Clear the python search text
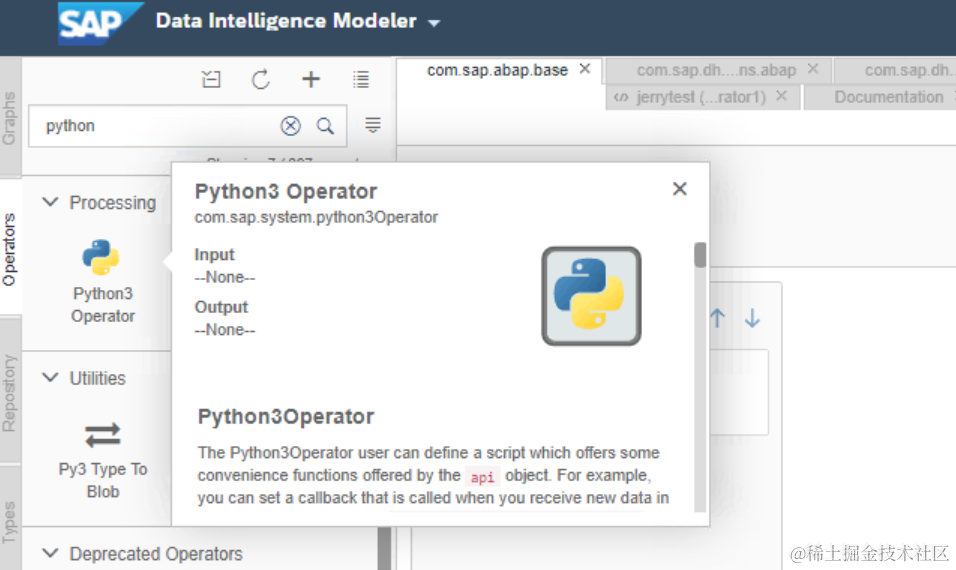 (291, 126)
